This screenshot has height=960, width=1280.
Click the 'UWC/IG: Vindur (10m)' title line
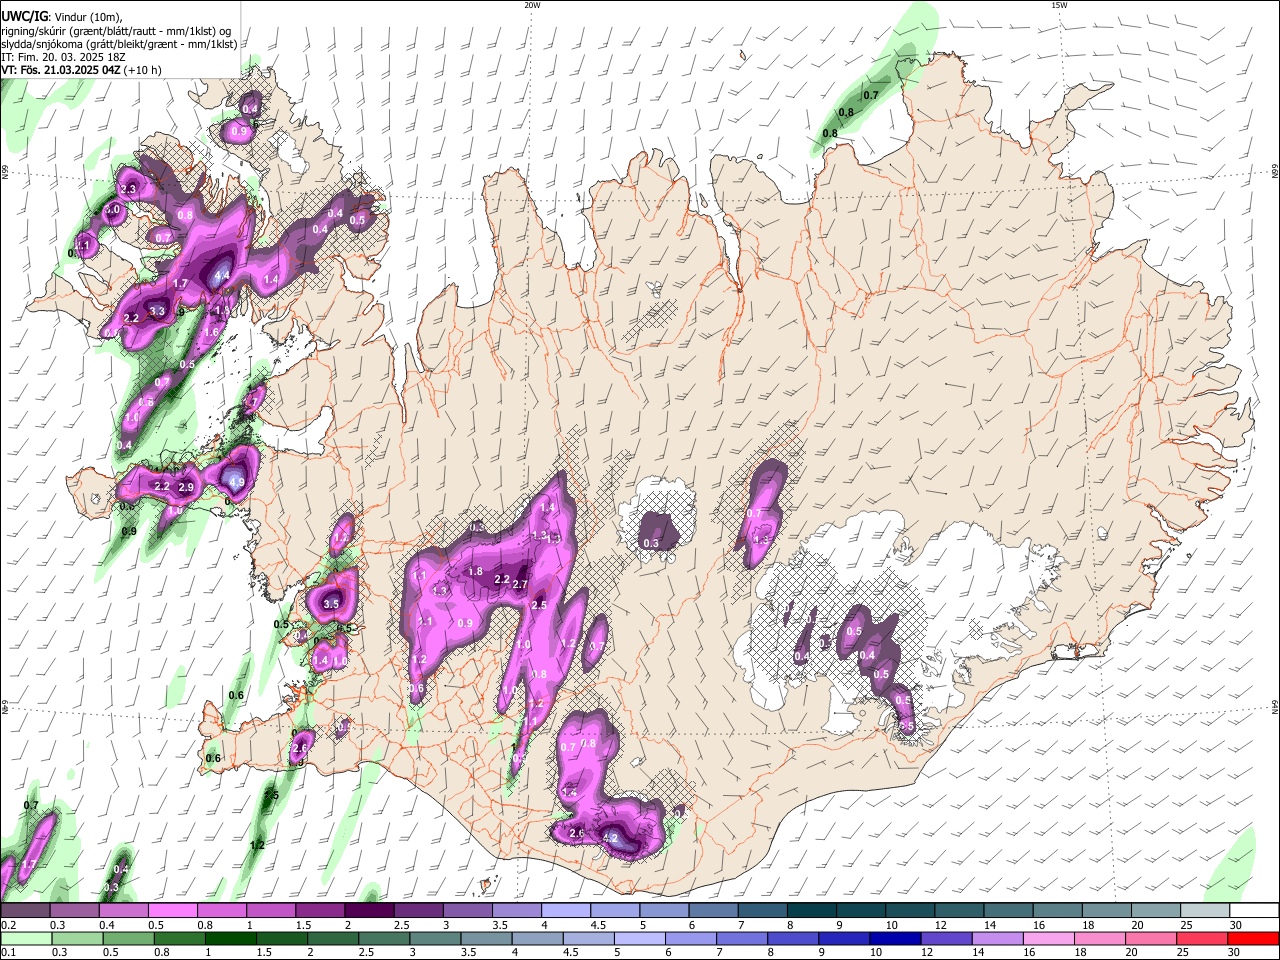[61, 16]
